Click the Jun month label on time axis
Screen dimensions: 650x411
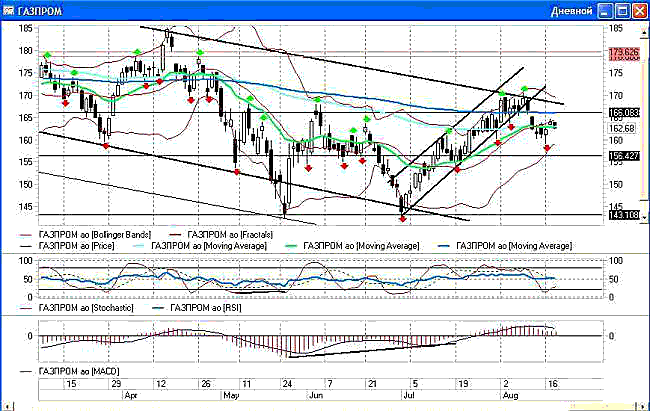click(316, 396)
